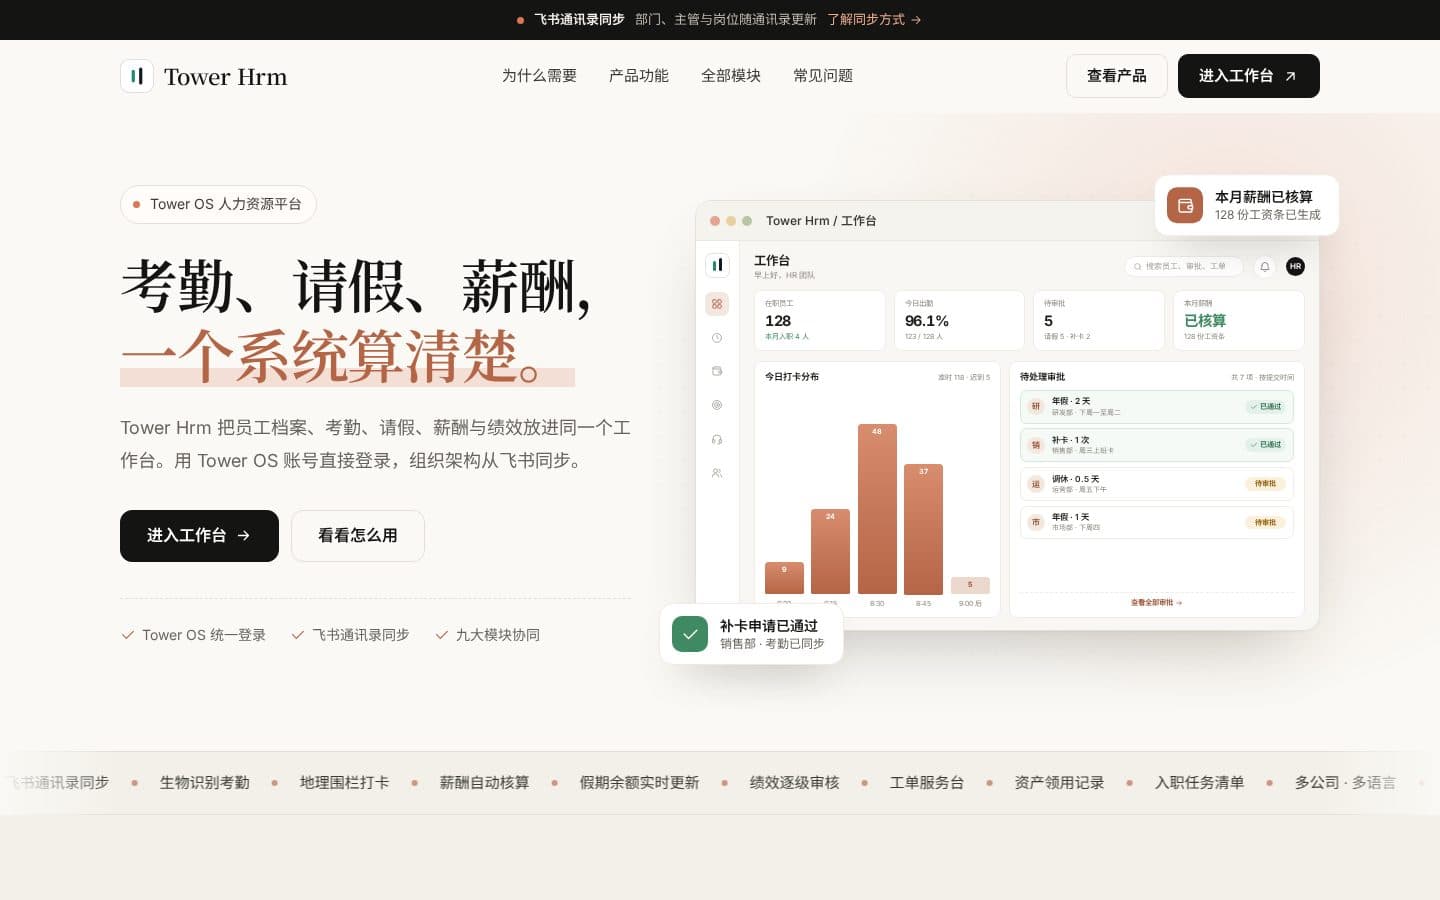This screenshot has width=1440, height=900.
Task: Click the 查看全部审批 link
Action: point(1156,603)
